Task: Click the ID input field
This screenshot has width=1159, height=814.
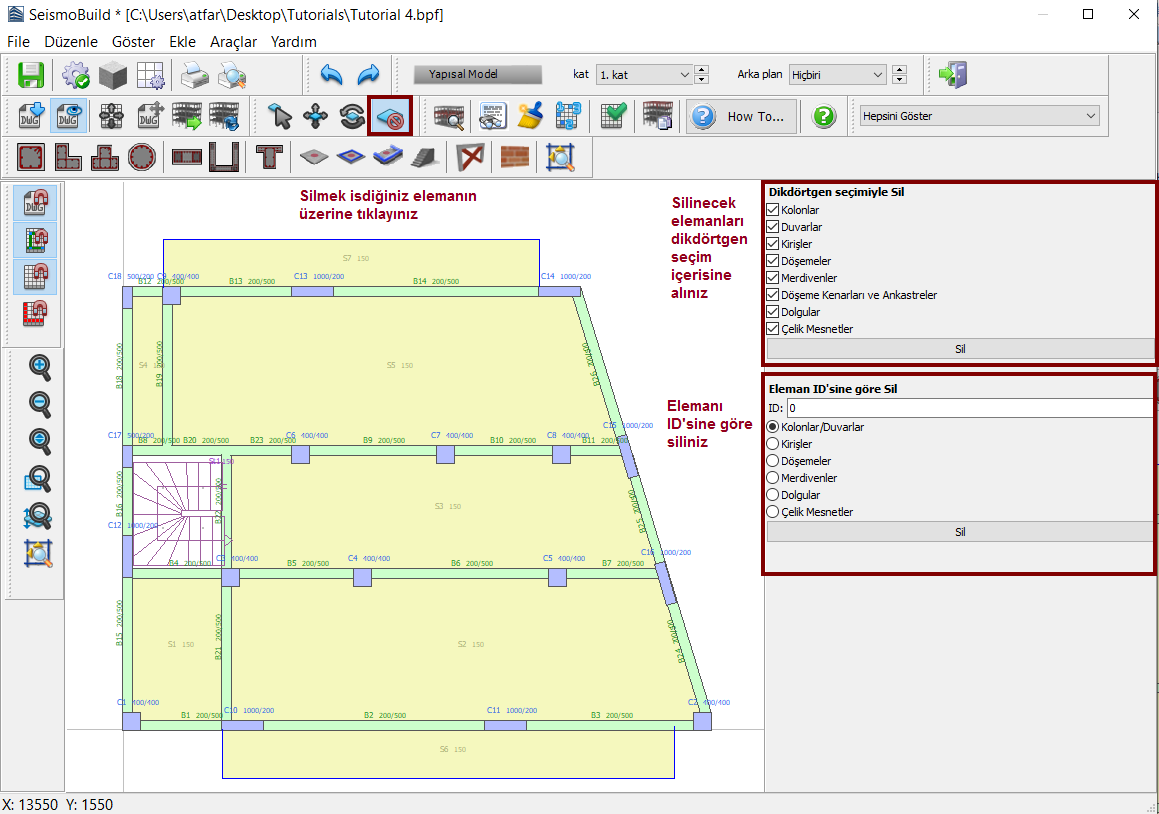Action: (x=968, y=408)
